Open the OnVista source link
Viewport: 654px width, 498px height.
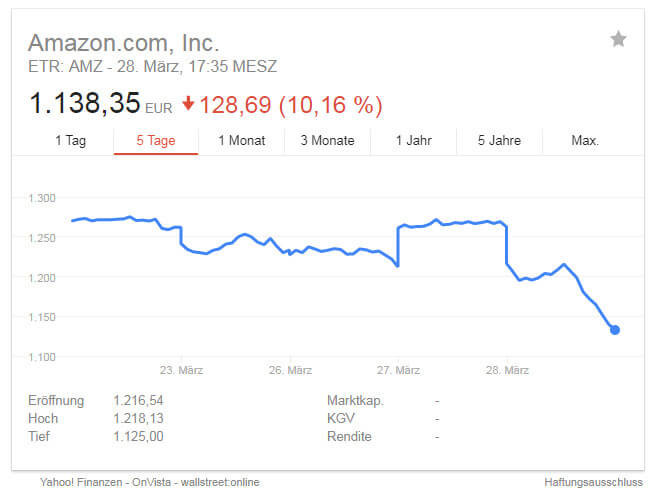147,482
